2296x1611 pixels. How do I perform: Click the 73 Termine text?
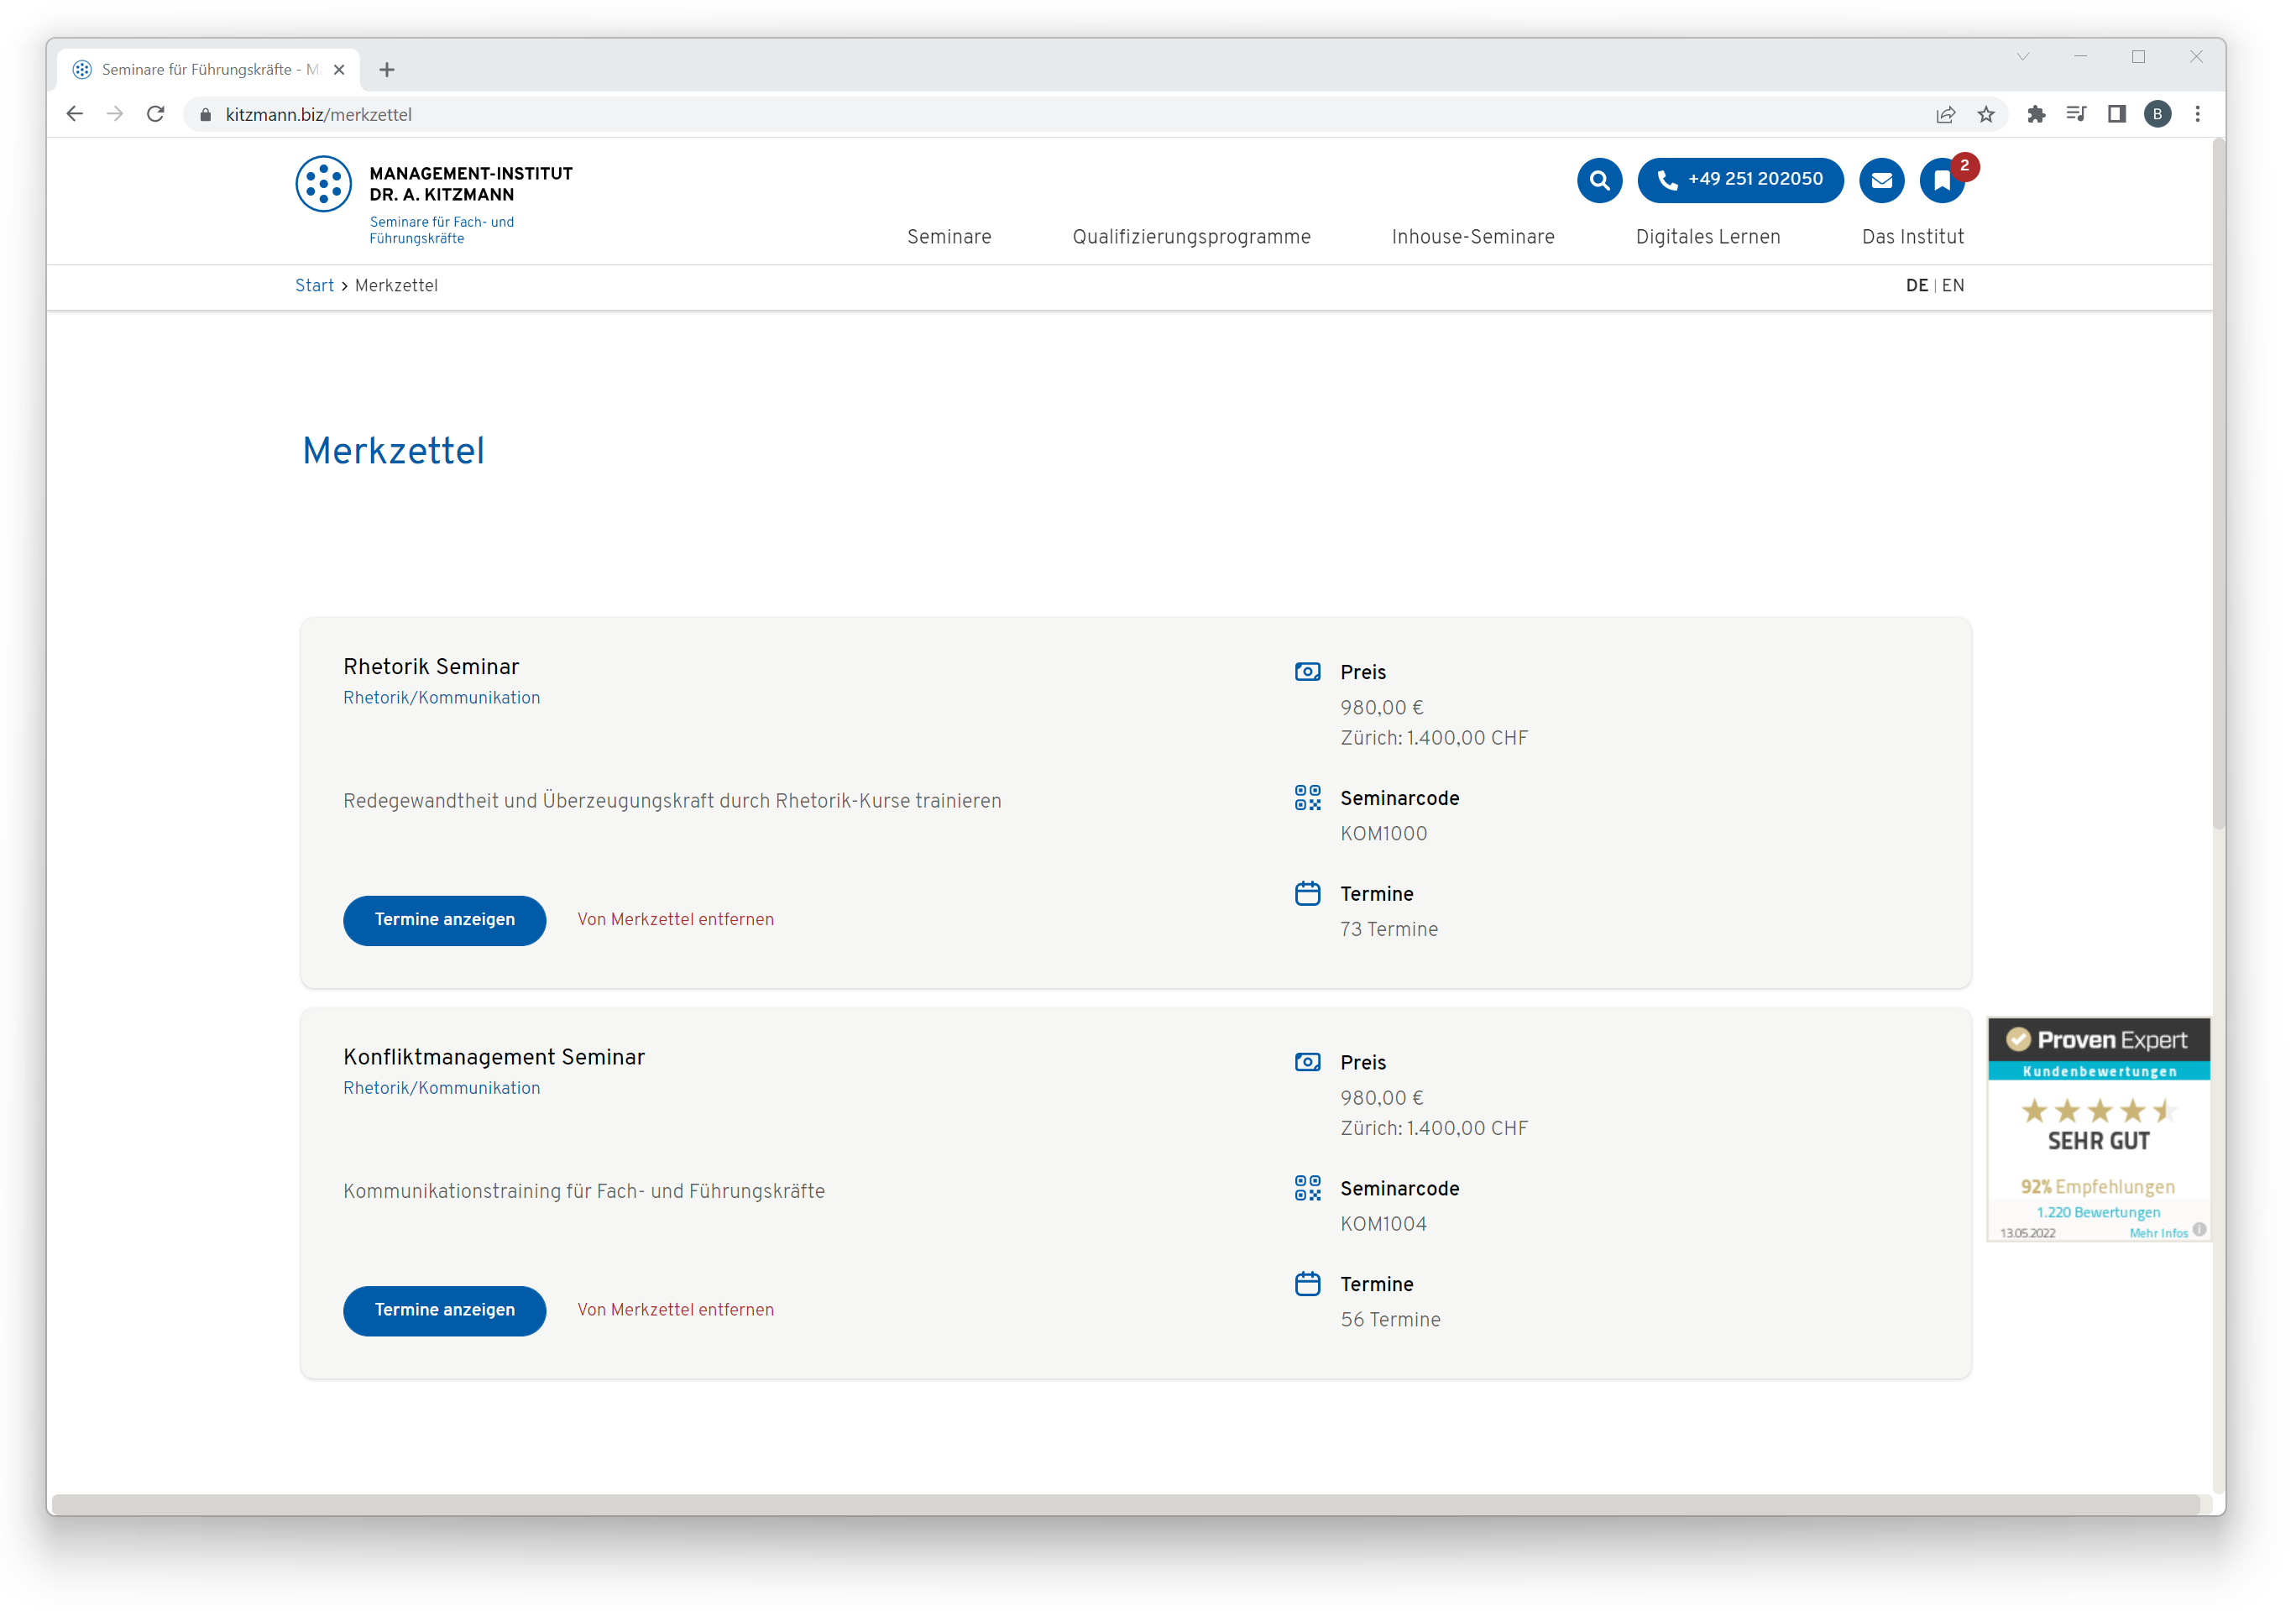point(1389,930)
